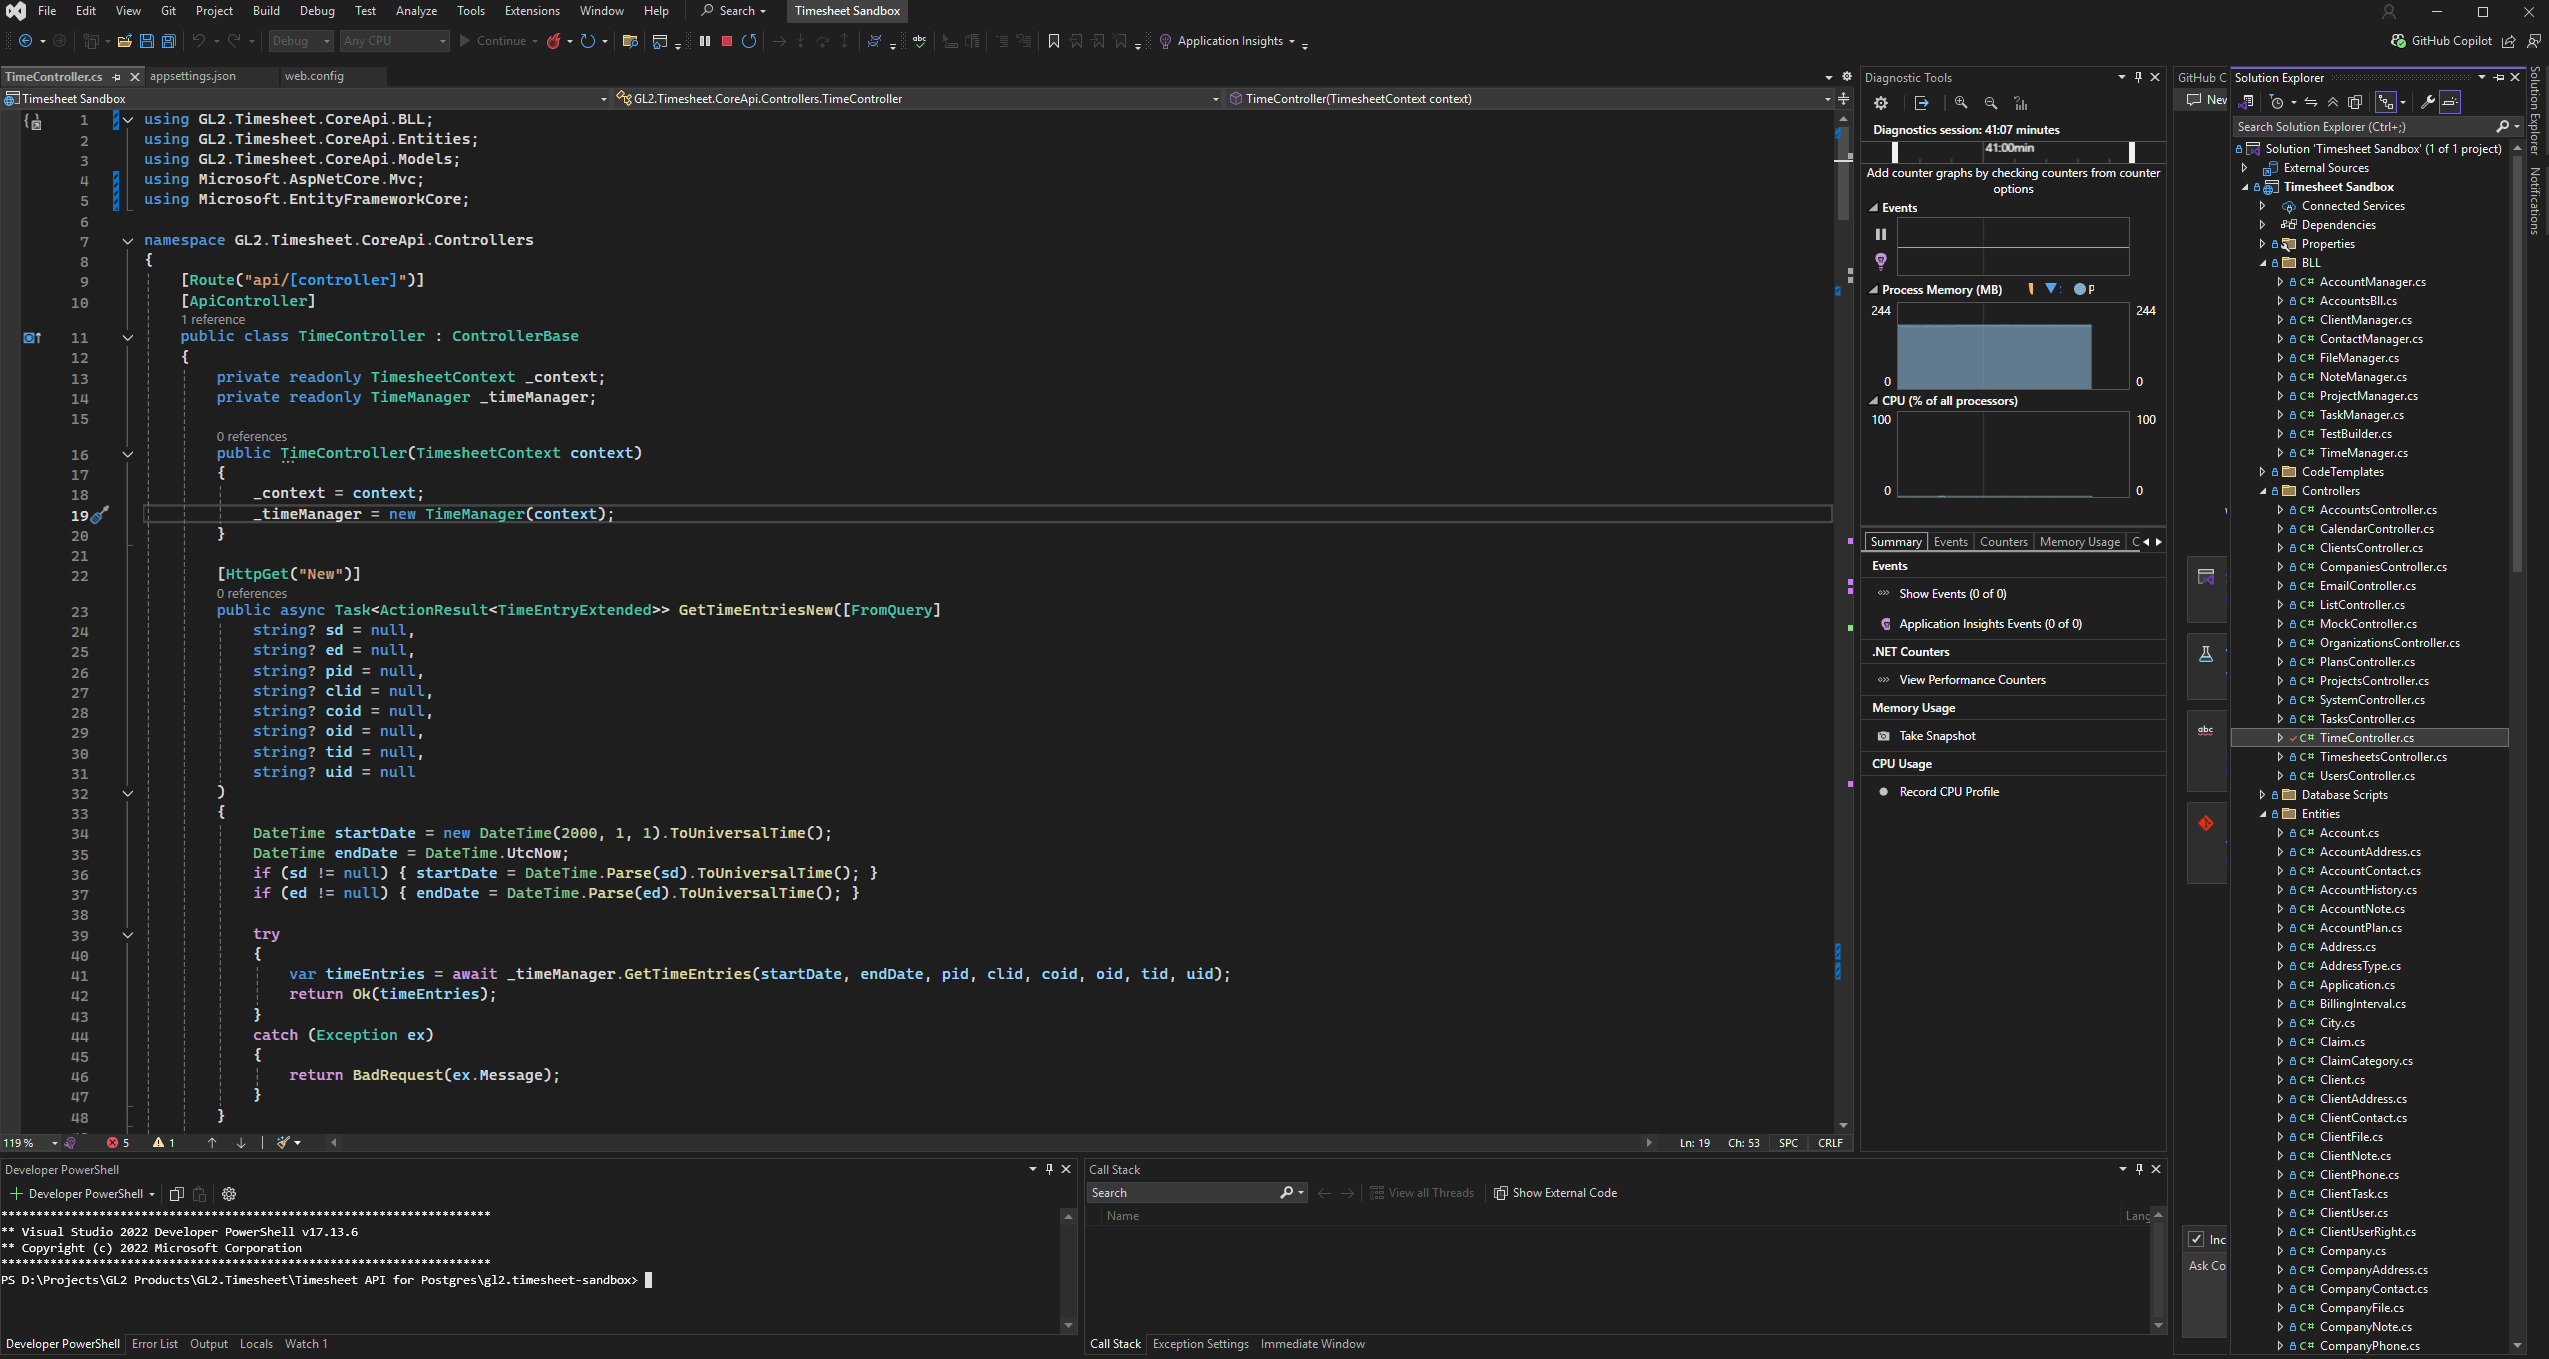
Task: Click the Hot Reload flame icon
Action: click(553, 41)
